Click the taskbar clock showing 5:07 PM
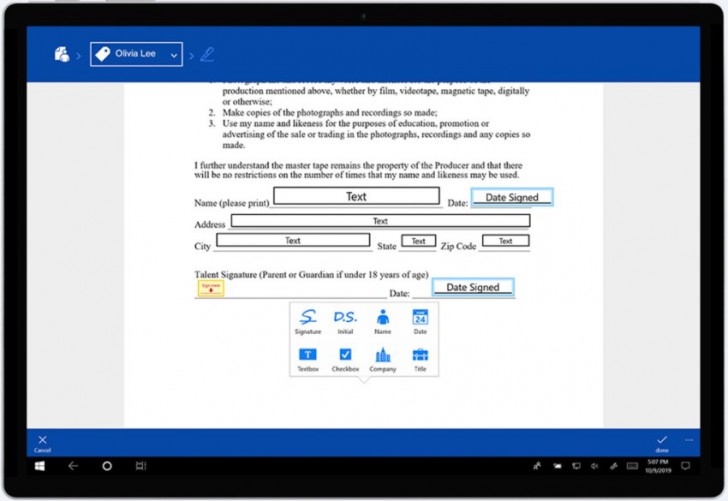This screenshot has height=501, width=728. tap(658, 466)
